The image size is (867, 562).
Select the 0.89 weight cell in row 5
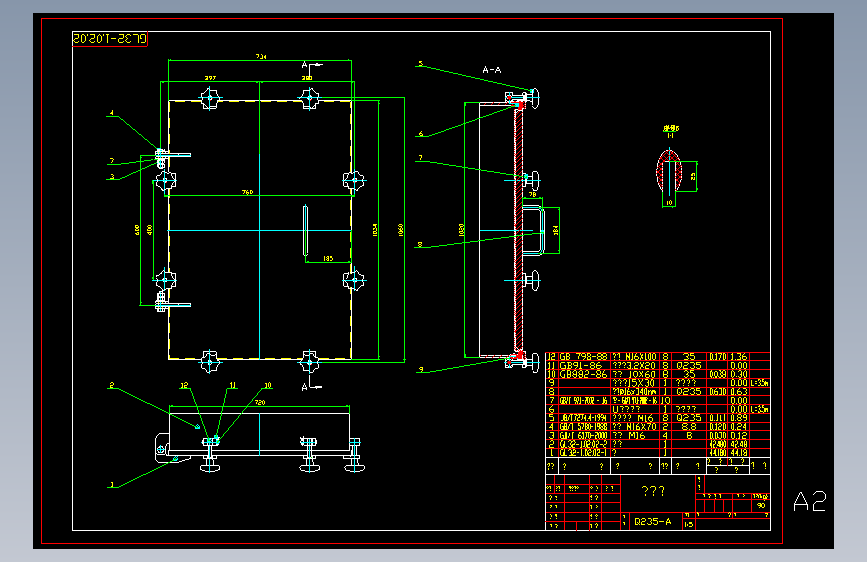point(739,418)
